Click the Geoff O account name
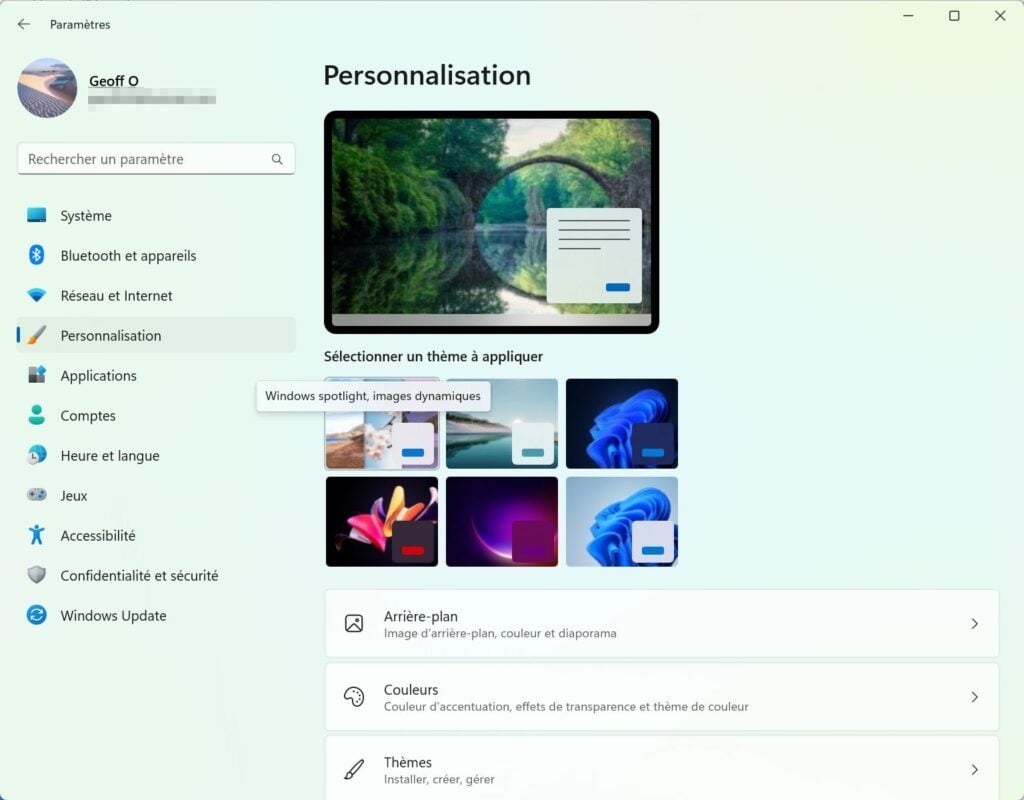The height and width of the screenshot is (800, 1024). [x=114, y=81]
